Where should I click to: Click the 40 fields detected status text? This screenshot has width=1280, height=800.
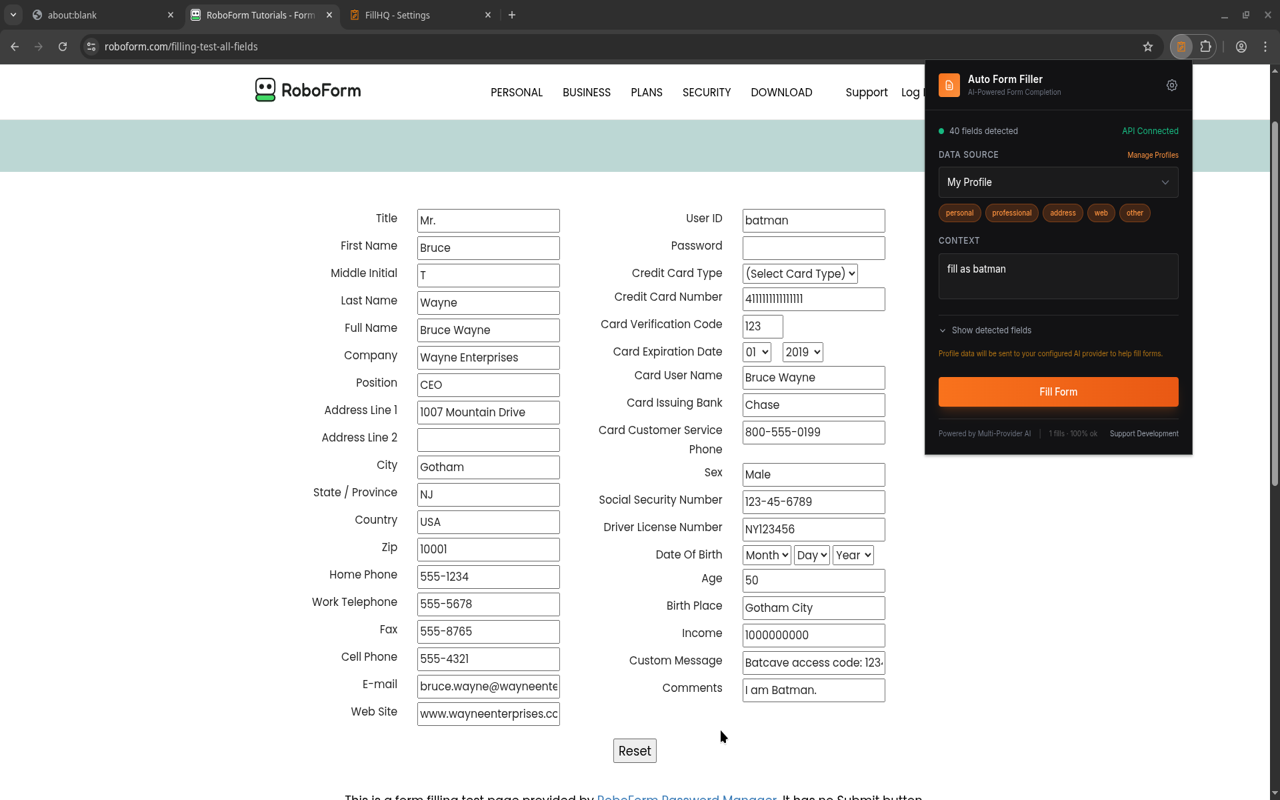pyautogui.click(x=983, y=131)
